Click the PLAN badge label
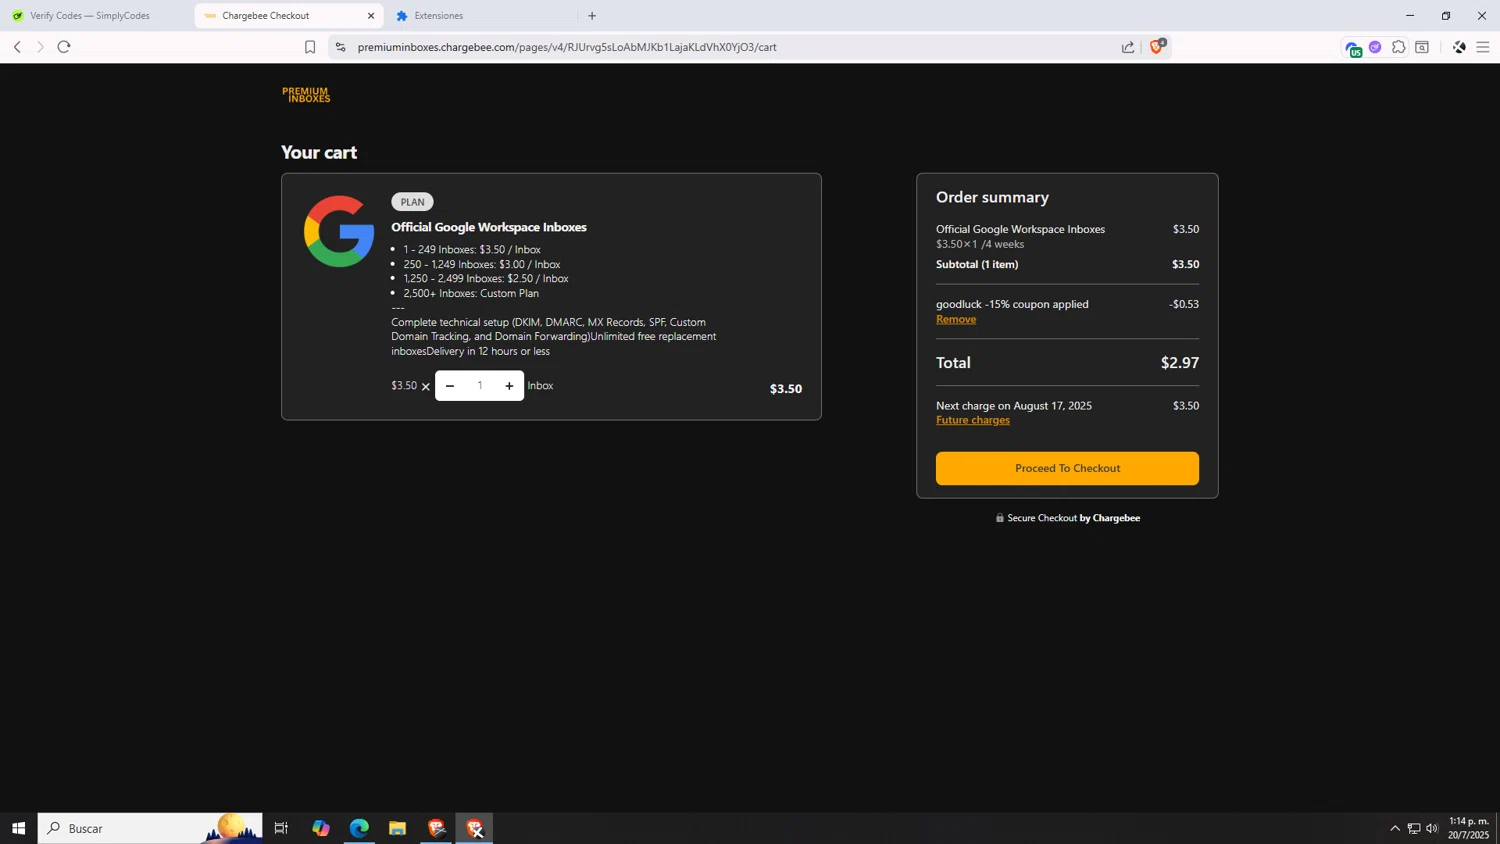The image size is (1500, 844). (412, 202)
